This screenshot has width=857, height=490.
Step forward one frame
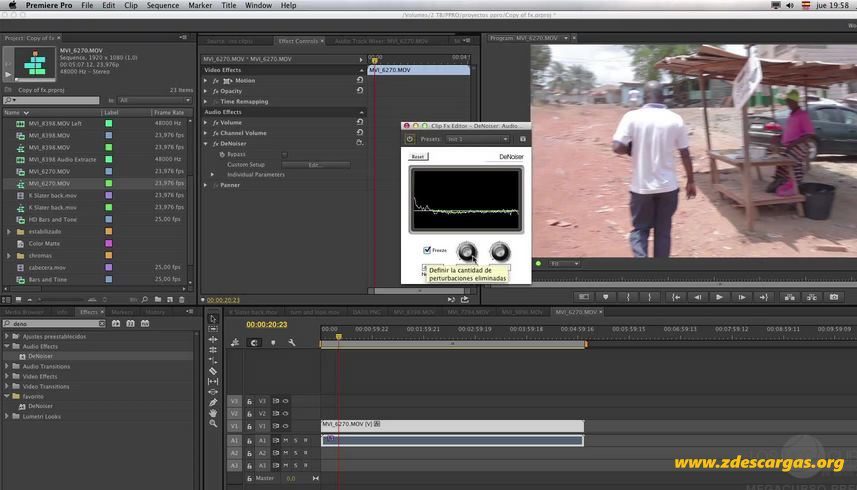point(741,297)
